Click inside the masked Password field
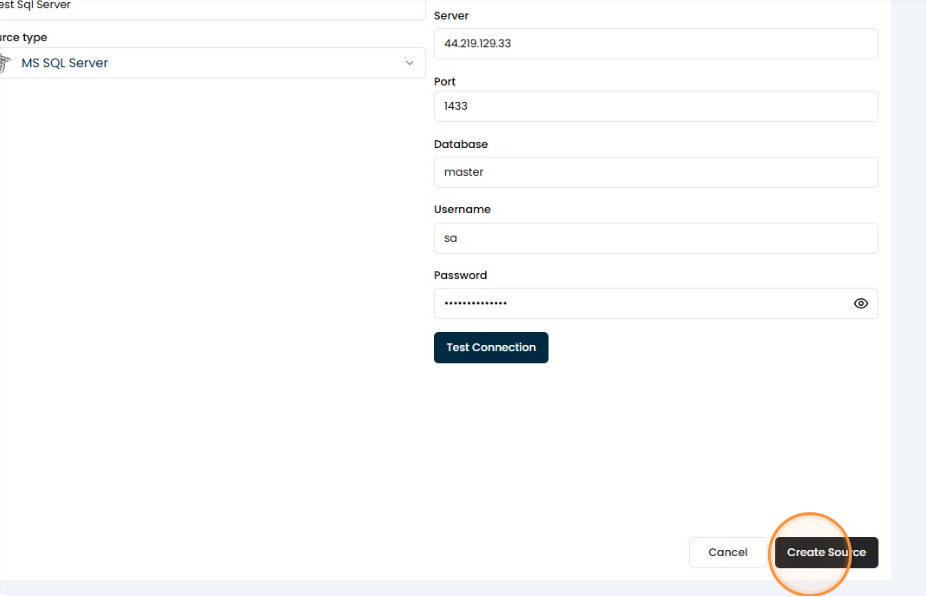This screenshot has width=926, height=597. point(656,304)
